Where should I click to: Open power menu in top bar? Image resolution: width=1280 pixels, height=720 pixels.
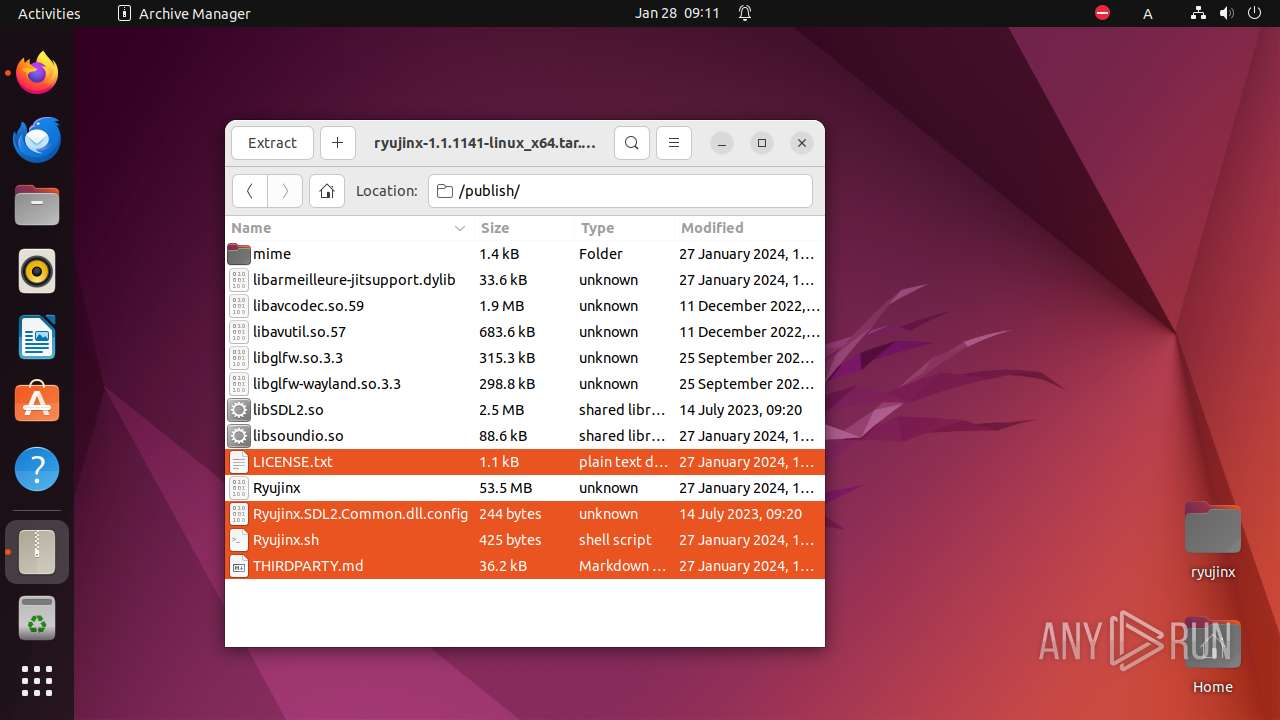(x=1254, y=13)
